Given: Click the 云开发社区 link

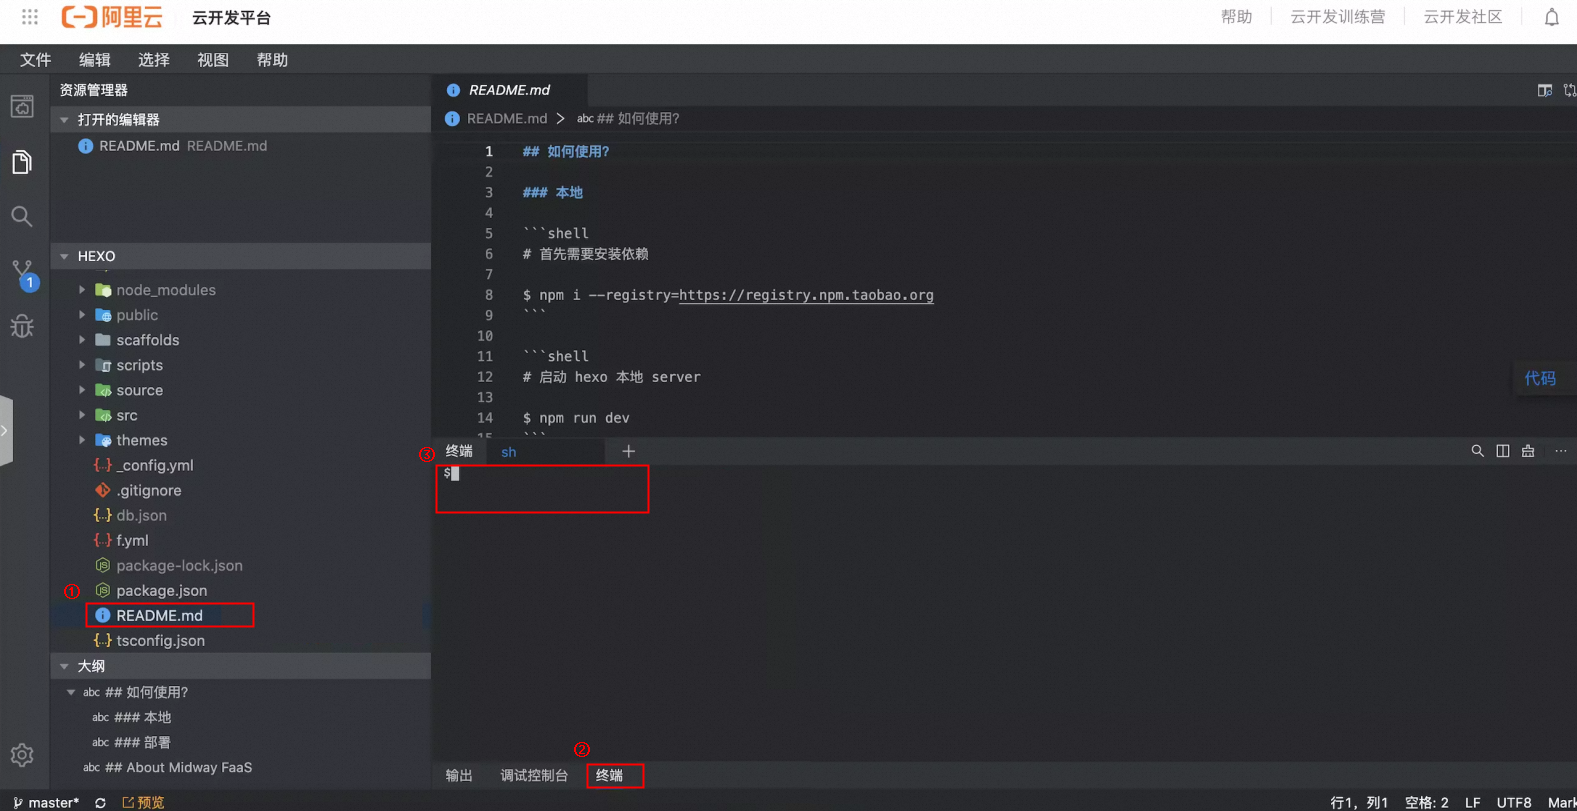Looking at the screenshot, I should [1462, 17].
